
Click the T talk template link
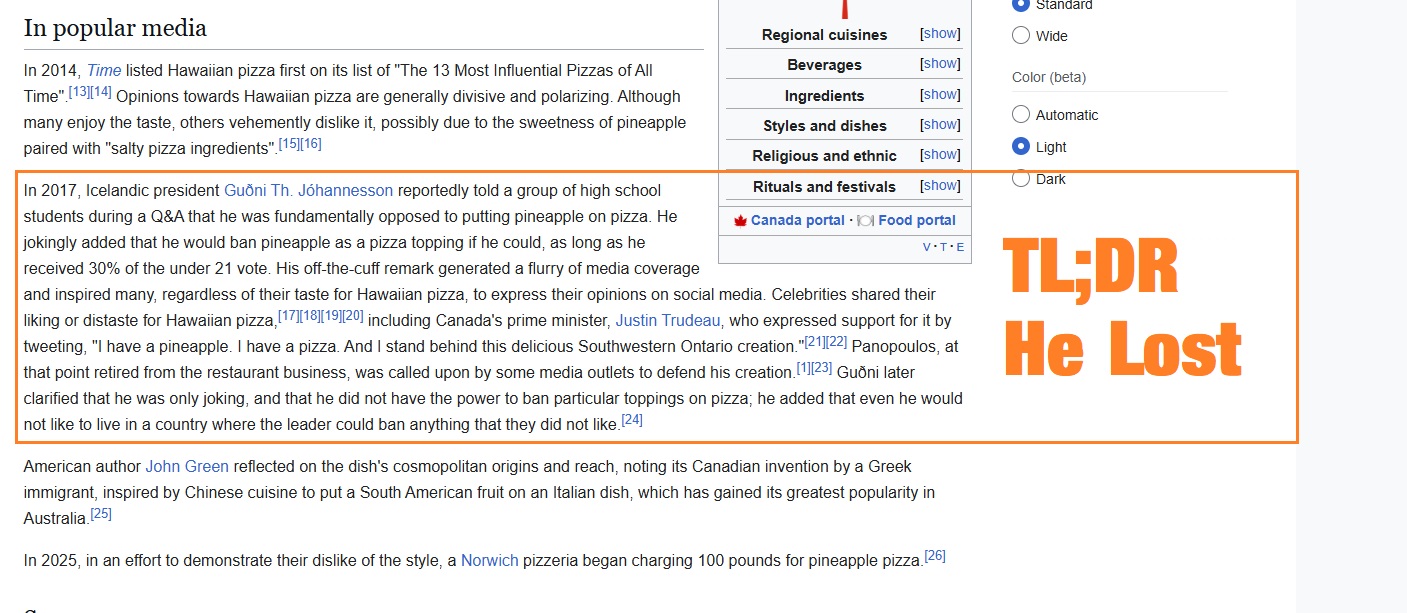(x=943, y=247)
